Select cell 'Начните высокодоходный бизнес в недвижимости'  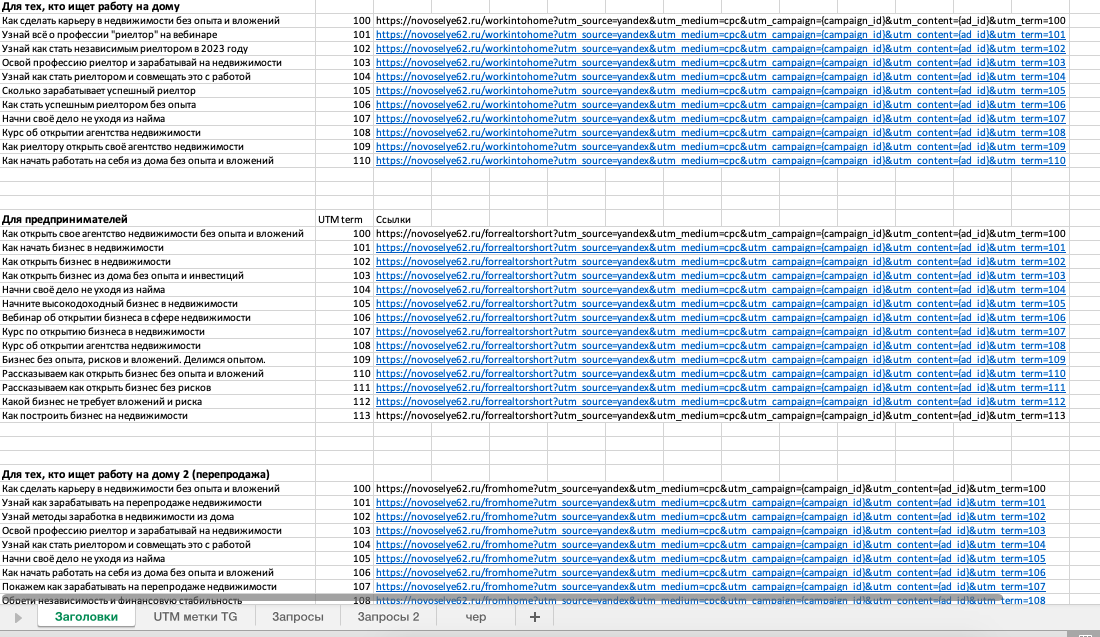click(158, 304)
